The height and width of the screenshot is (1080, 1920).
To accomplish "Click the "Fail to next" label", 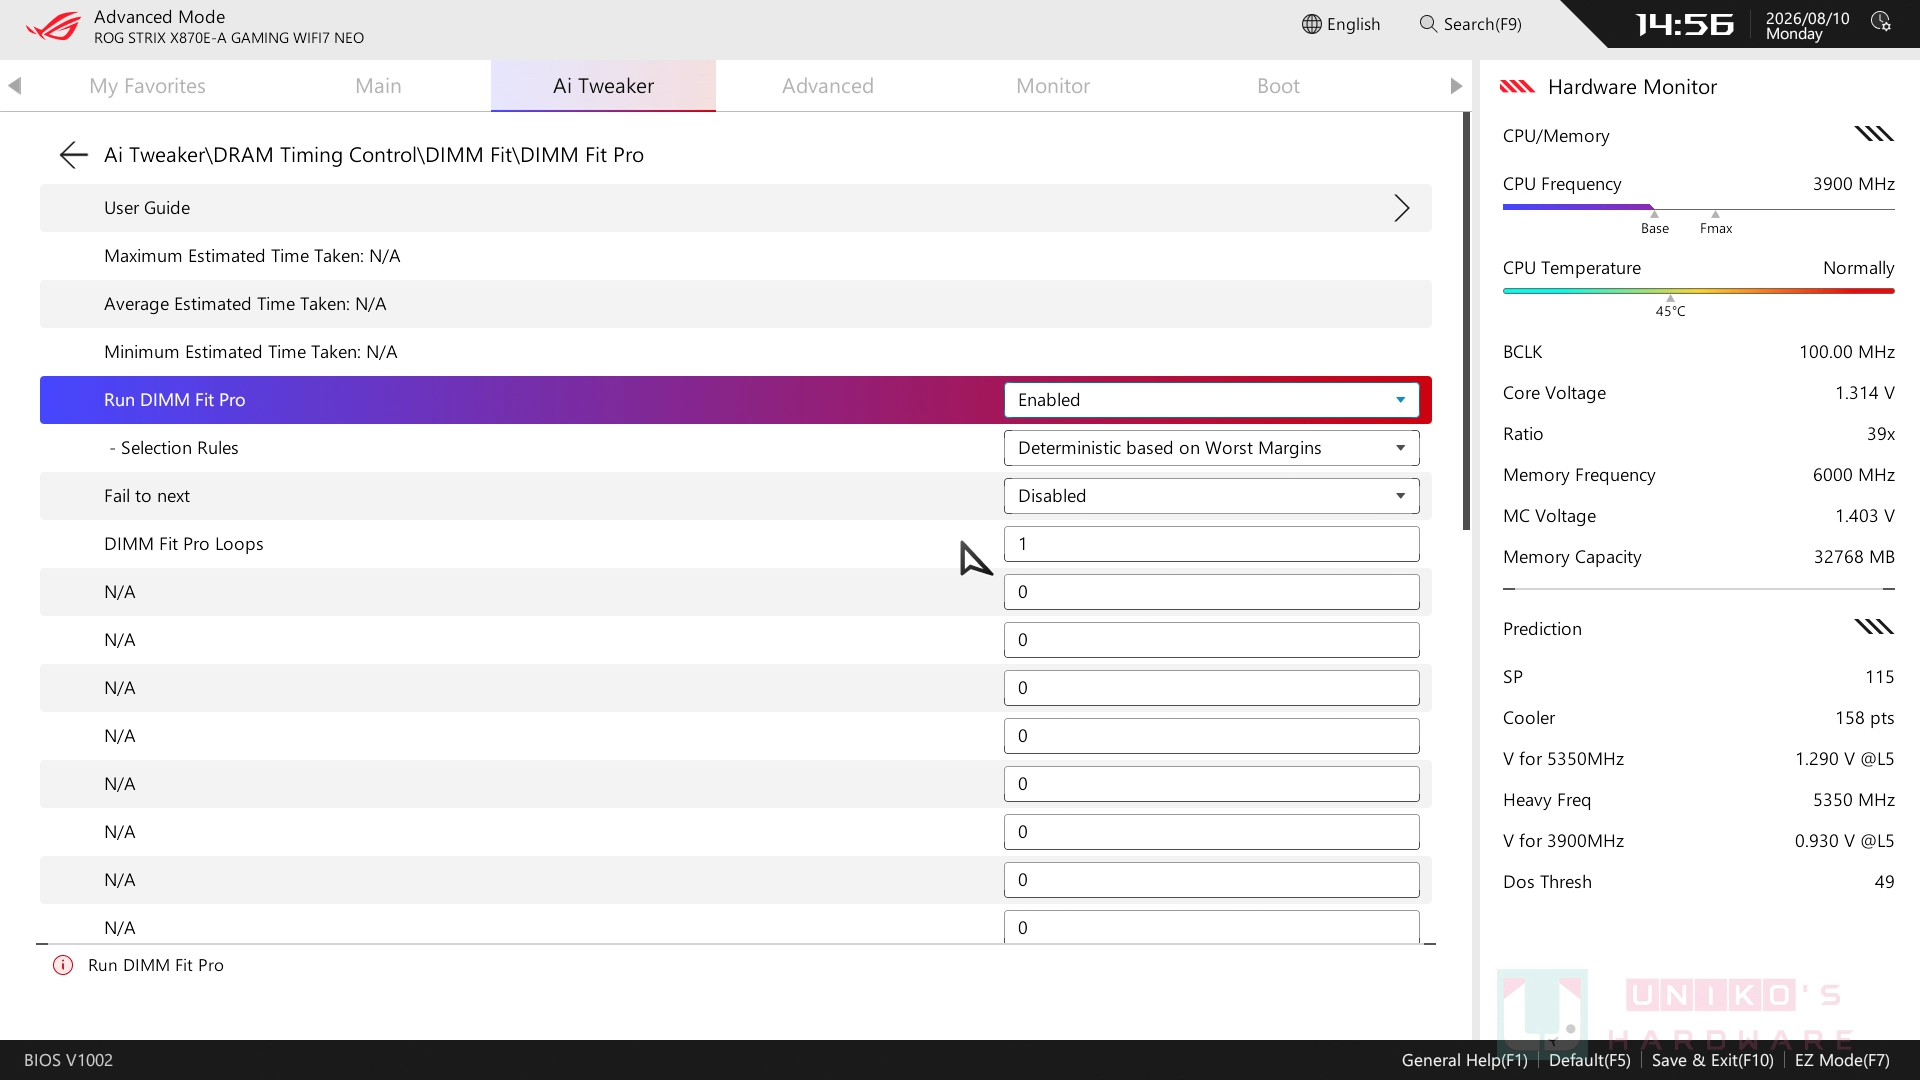I will point(147,496).
